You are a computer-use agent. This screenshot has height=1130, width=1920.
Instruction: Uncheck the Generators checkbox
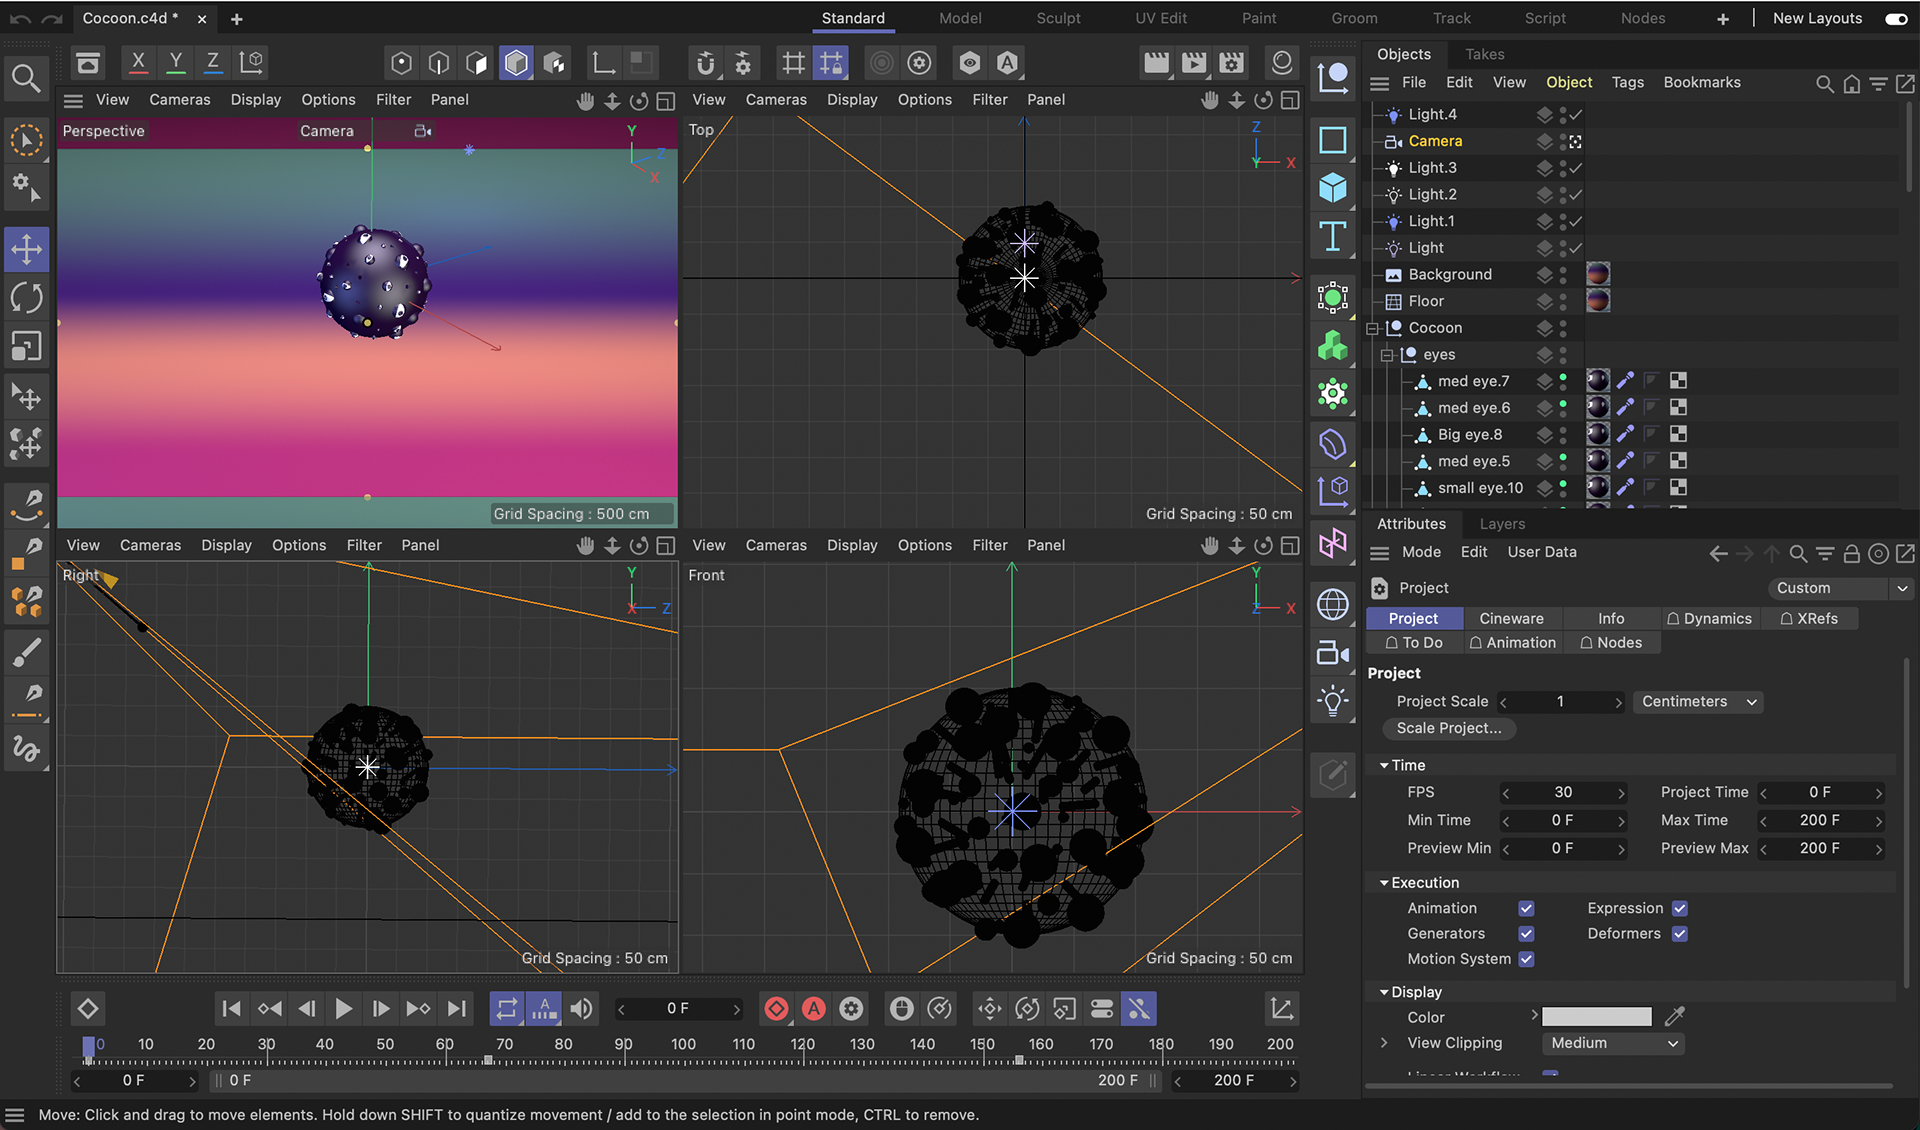(1526, 934)
